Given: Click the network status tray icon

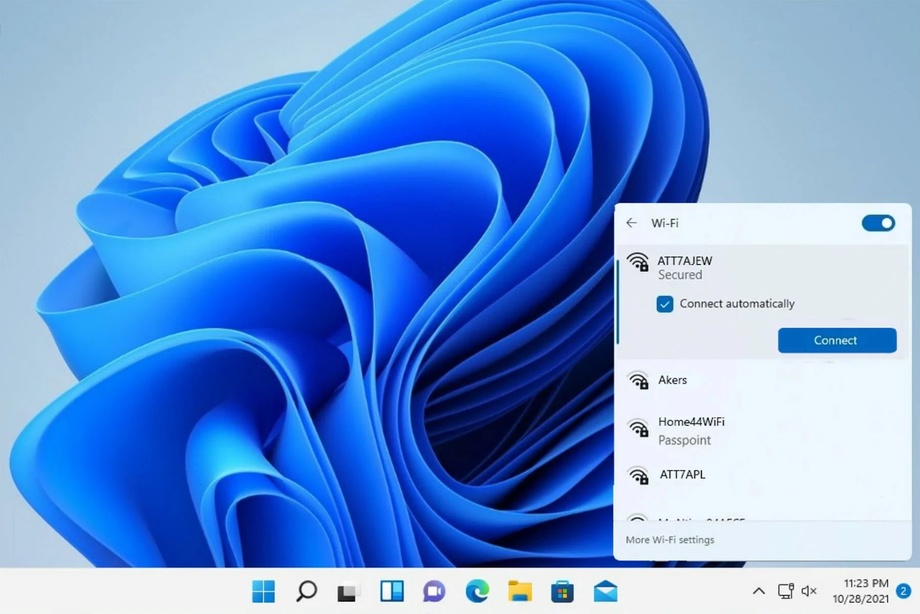Looking at the screenshot, I should pyautogui.click(x=786, y=591).
